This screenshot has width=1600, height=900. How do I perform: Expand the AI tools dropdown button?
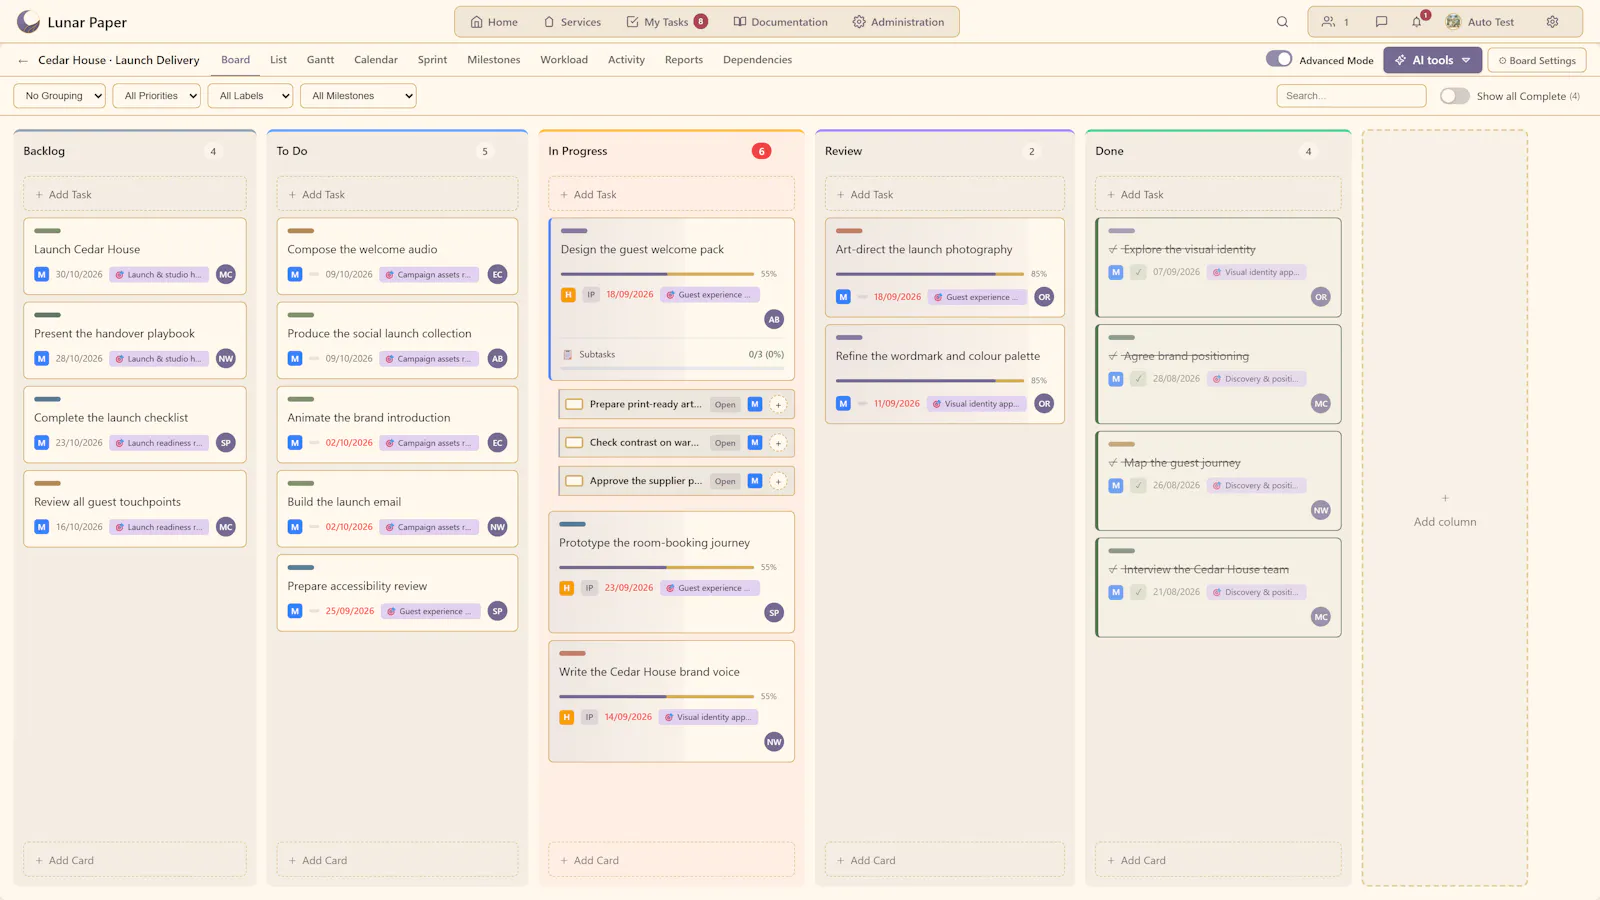coord(1433,60)
